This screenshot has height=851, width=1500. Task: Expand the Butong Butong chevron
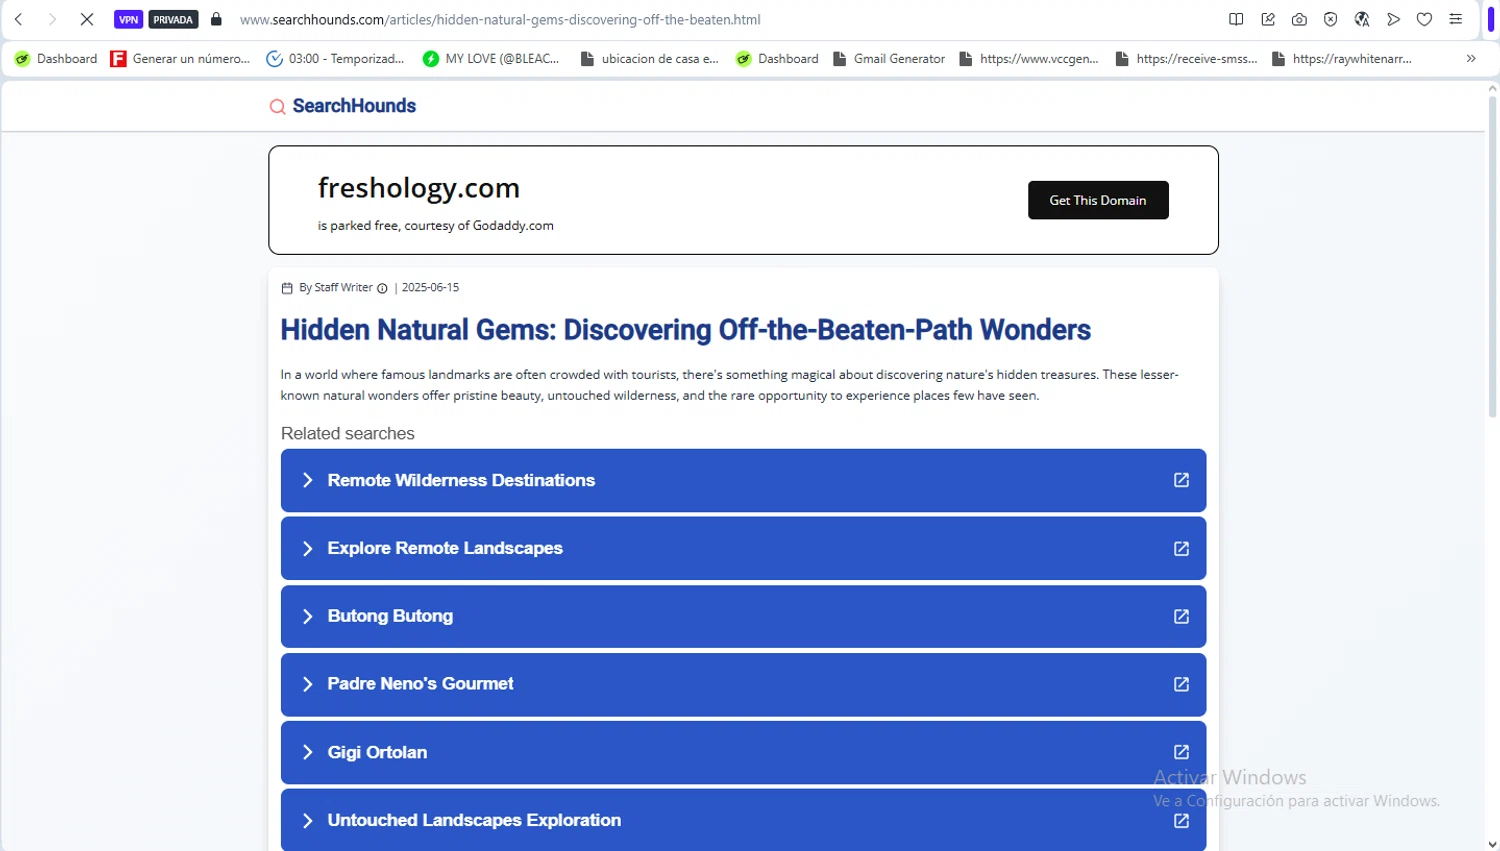click(x=307, y=616)
